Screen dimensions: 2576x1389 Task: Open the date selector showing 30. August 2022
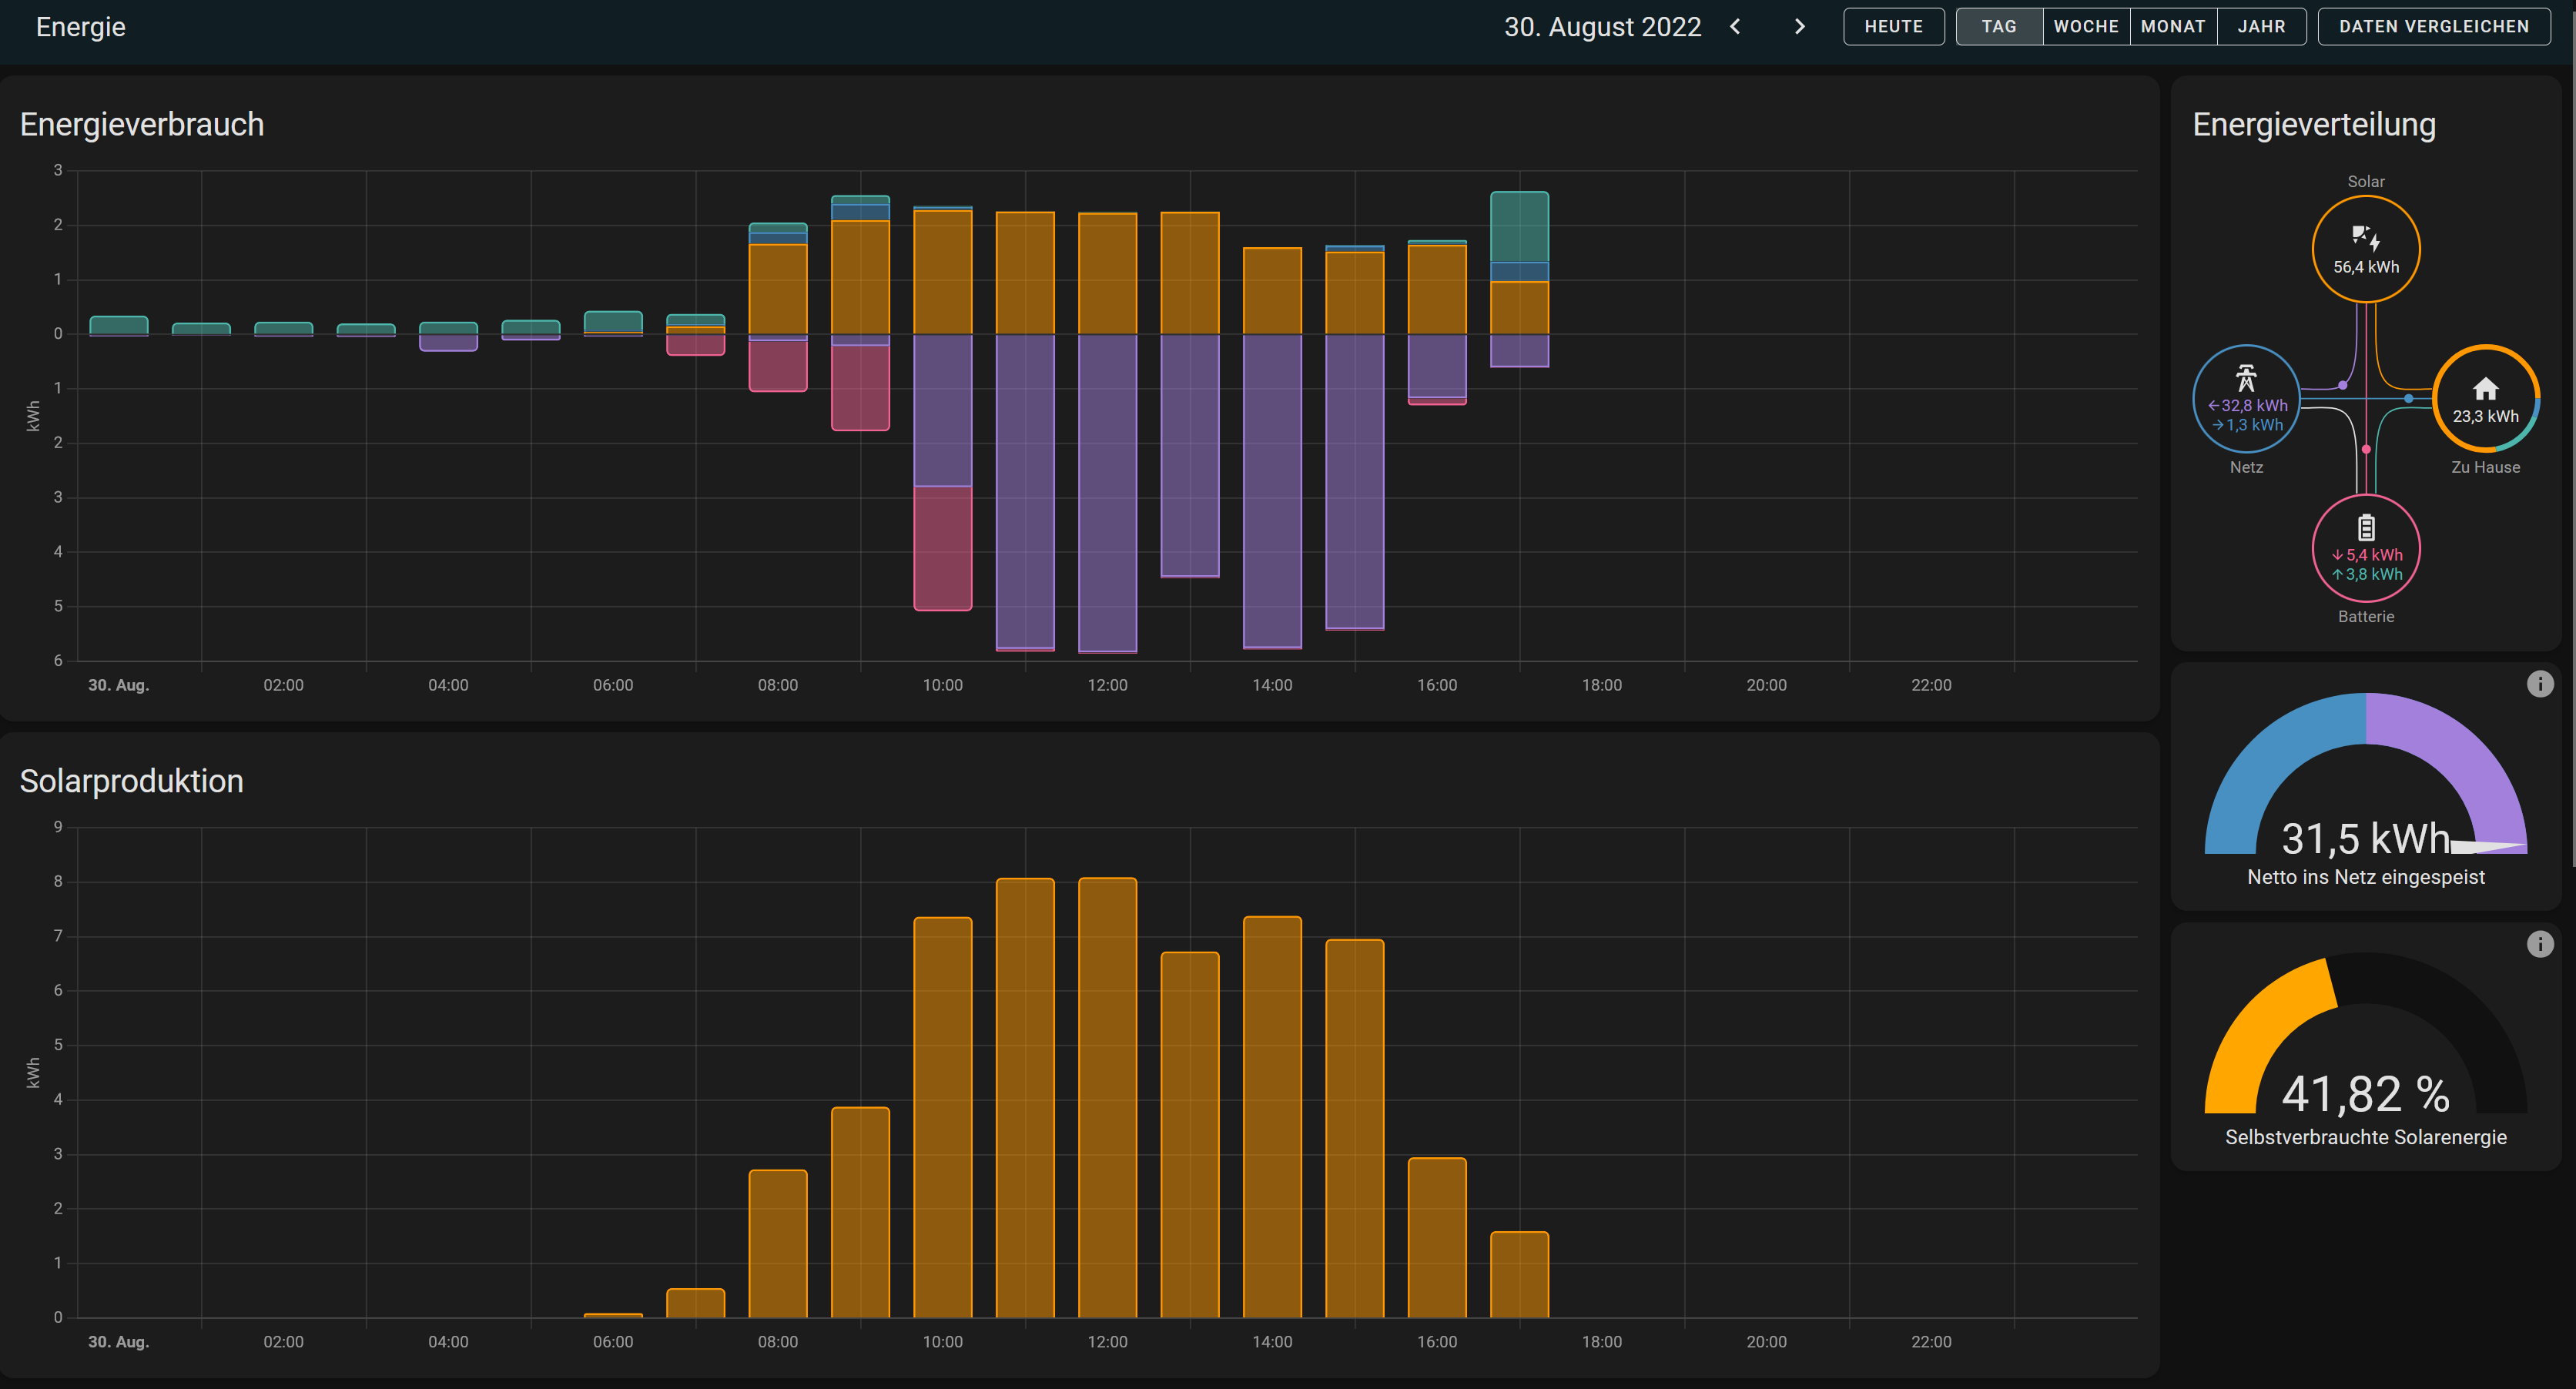[x=1603, y=27]
